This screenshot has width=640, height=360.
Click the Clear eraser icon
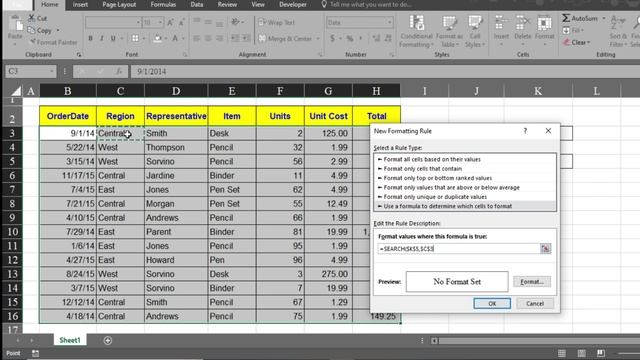point(566,42)
